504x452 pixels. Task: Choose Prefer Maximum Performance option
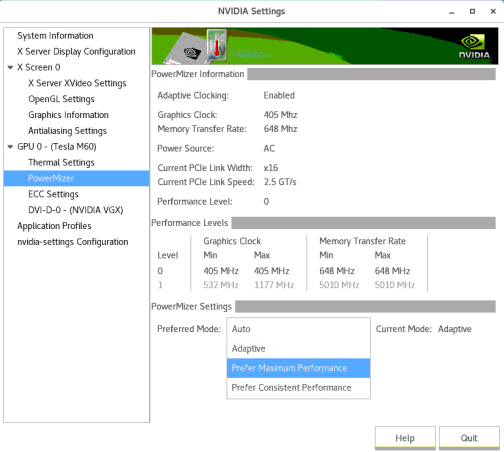[298, 368]
